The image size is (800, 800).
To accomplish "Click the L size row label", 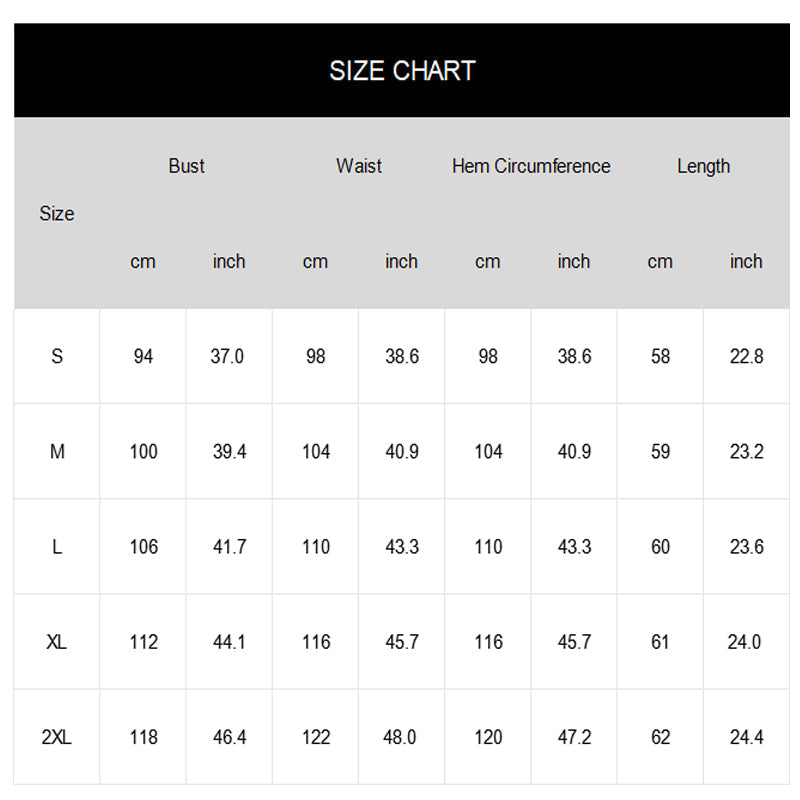I will point(57,547).
